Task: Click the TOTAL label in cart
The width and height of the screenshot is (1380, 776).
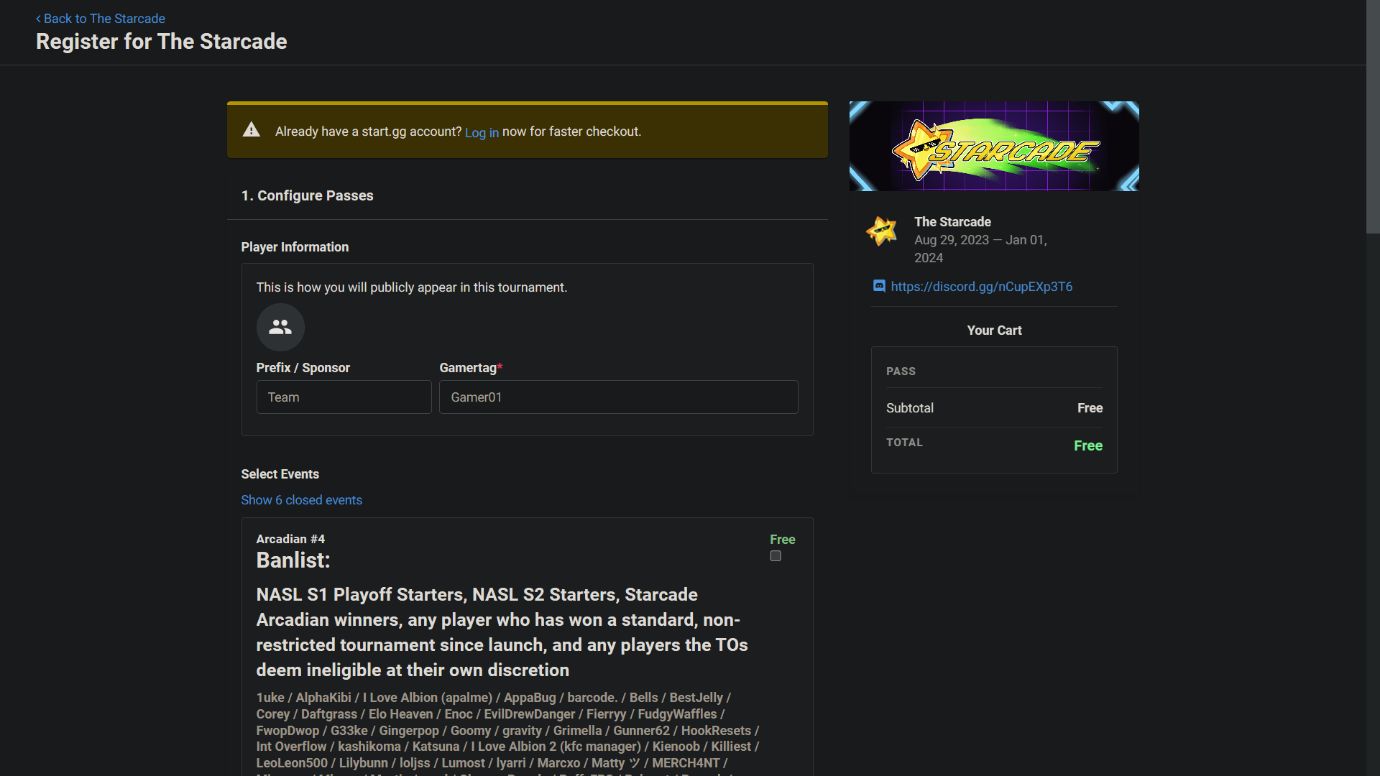Action: coord(904,442)
